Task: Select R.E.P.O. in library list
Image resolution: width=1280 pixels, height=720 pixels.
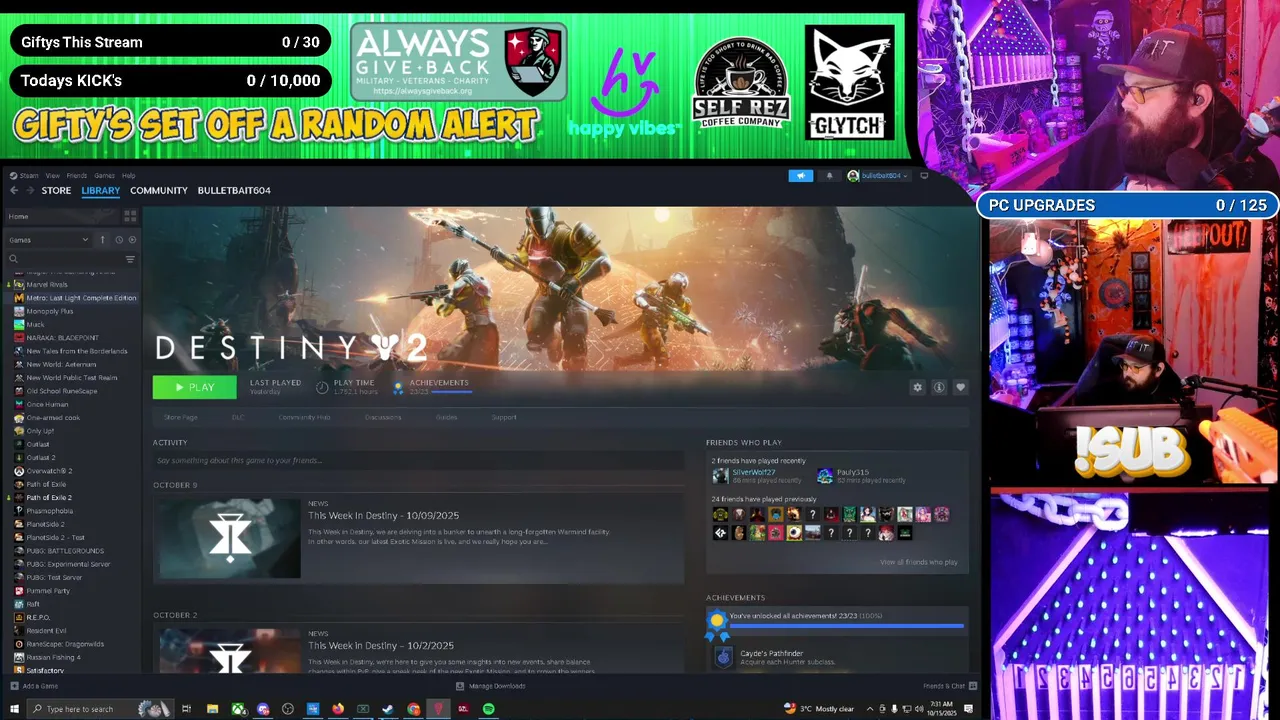Action: pyautogui.click(x=37, y=617)
